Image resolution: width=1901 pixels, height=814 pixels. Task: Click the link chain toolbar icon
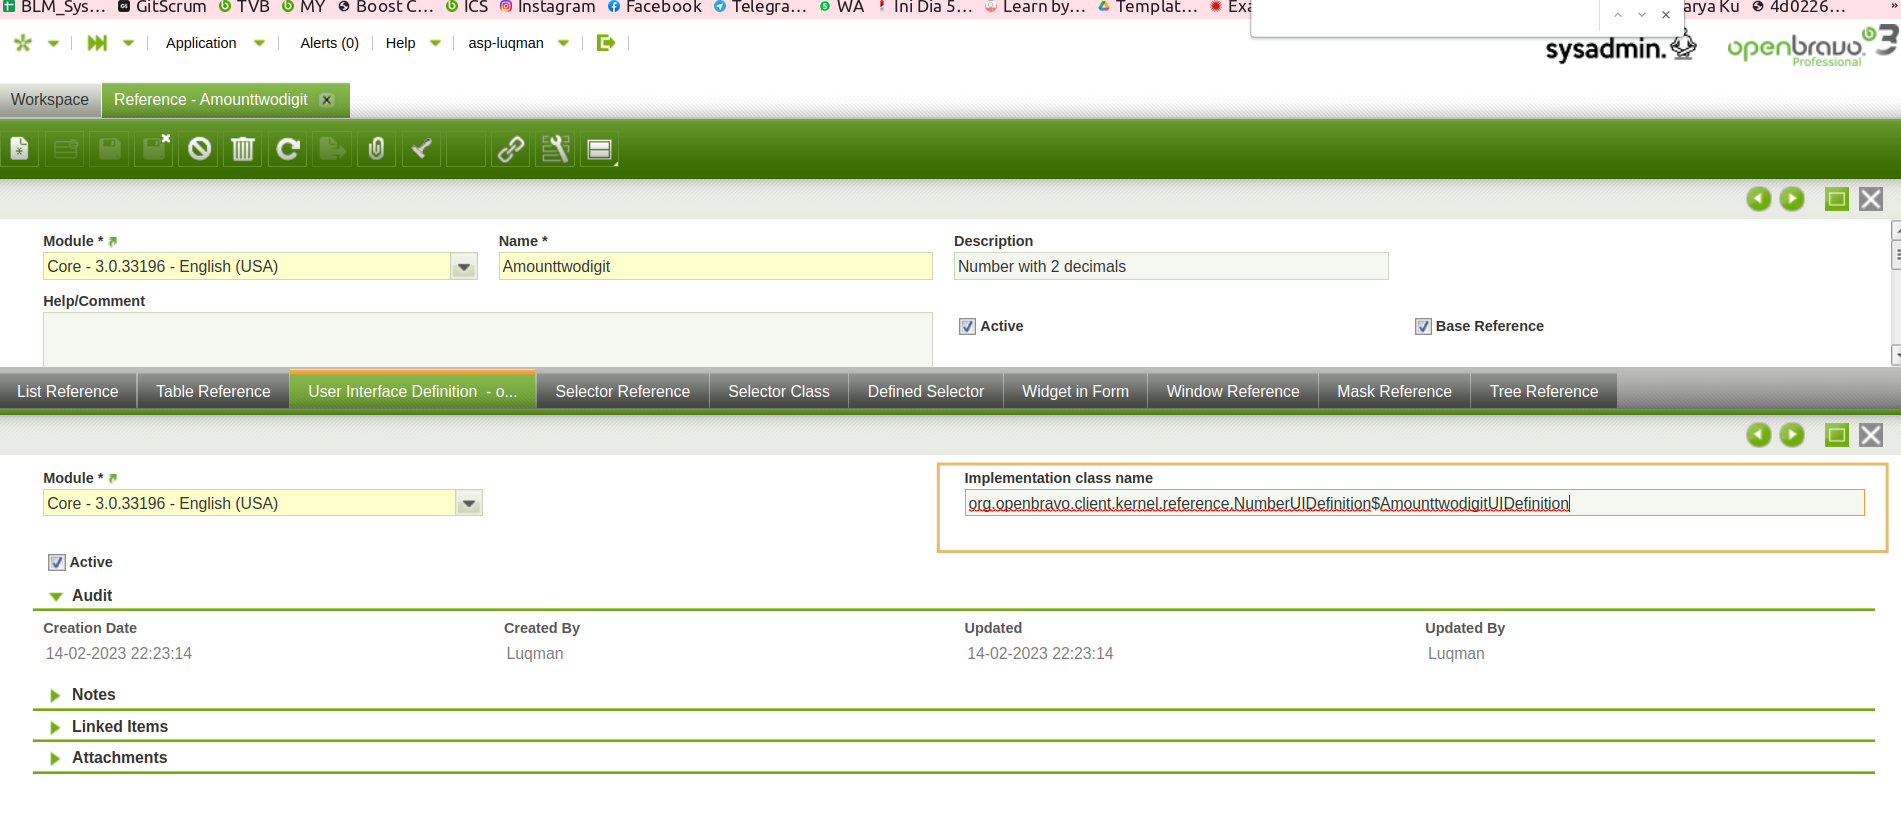(511, 150)
